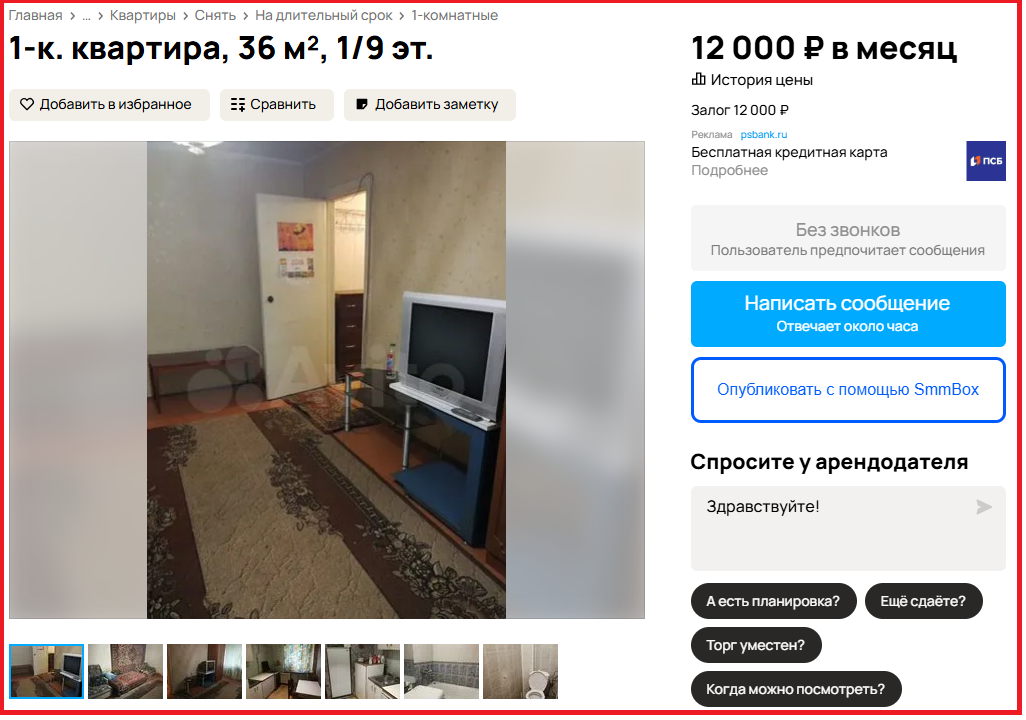1026x720 pixels.
Task: Click the send arrow in the message box
Action: click(x=983, y=507)
